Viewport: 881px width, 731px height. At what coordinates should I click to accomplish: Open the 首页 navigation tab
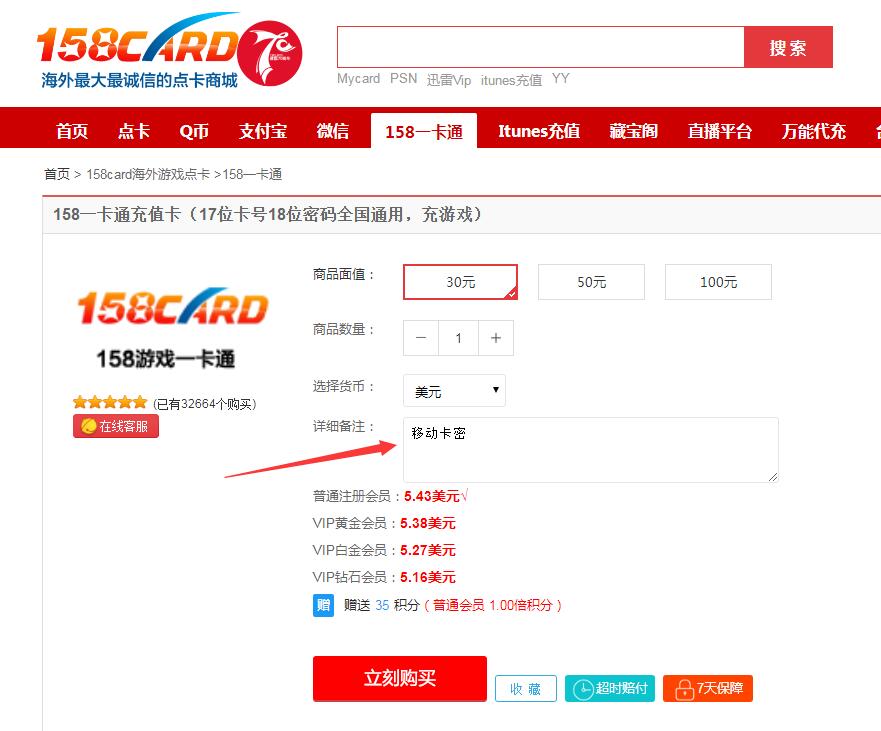coord(72,131)
